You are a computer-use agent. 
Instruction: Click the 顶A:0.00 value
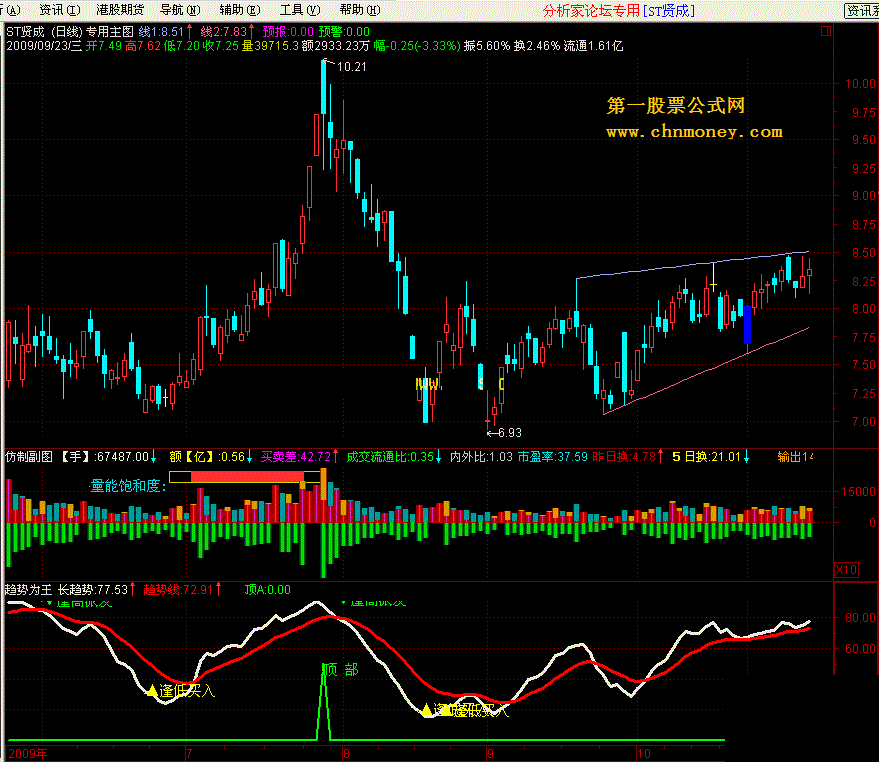(267, 590)
